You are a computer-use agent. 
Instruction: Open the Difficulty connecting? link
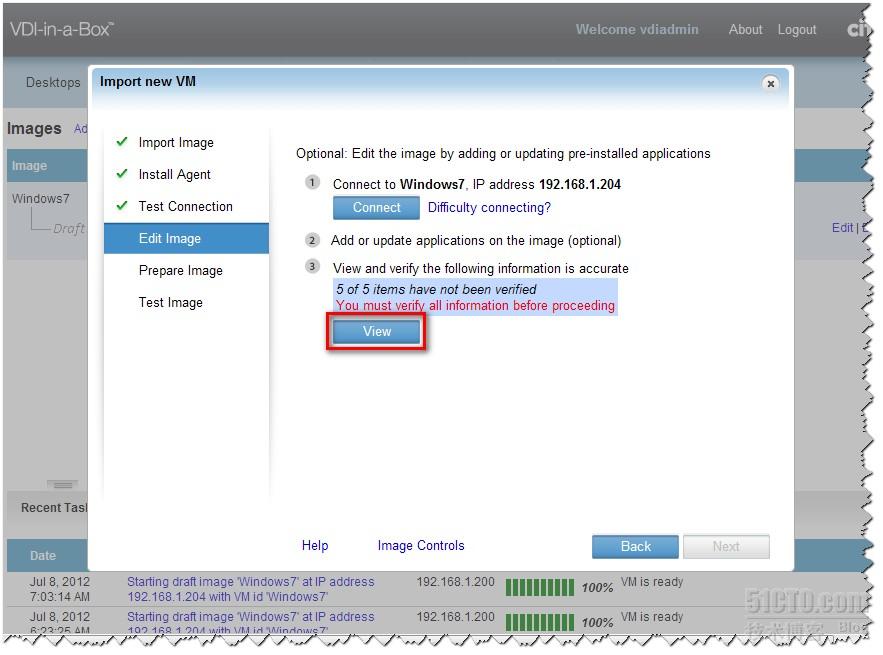click(x=489, y=208)
